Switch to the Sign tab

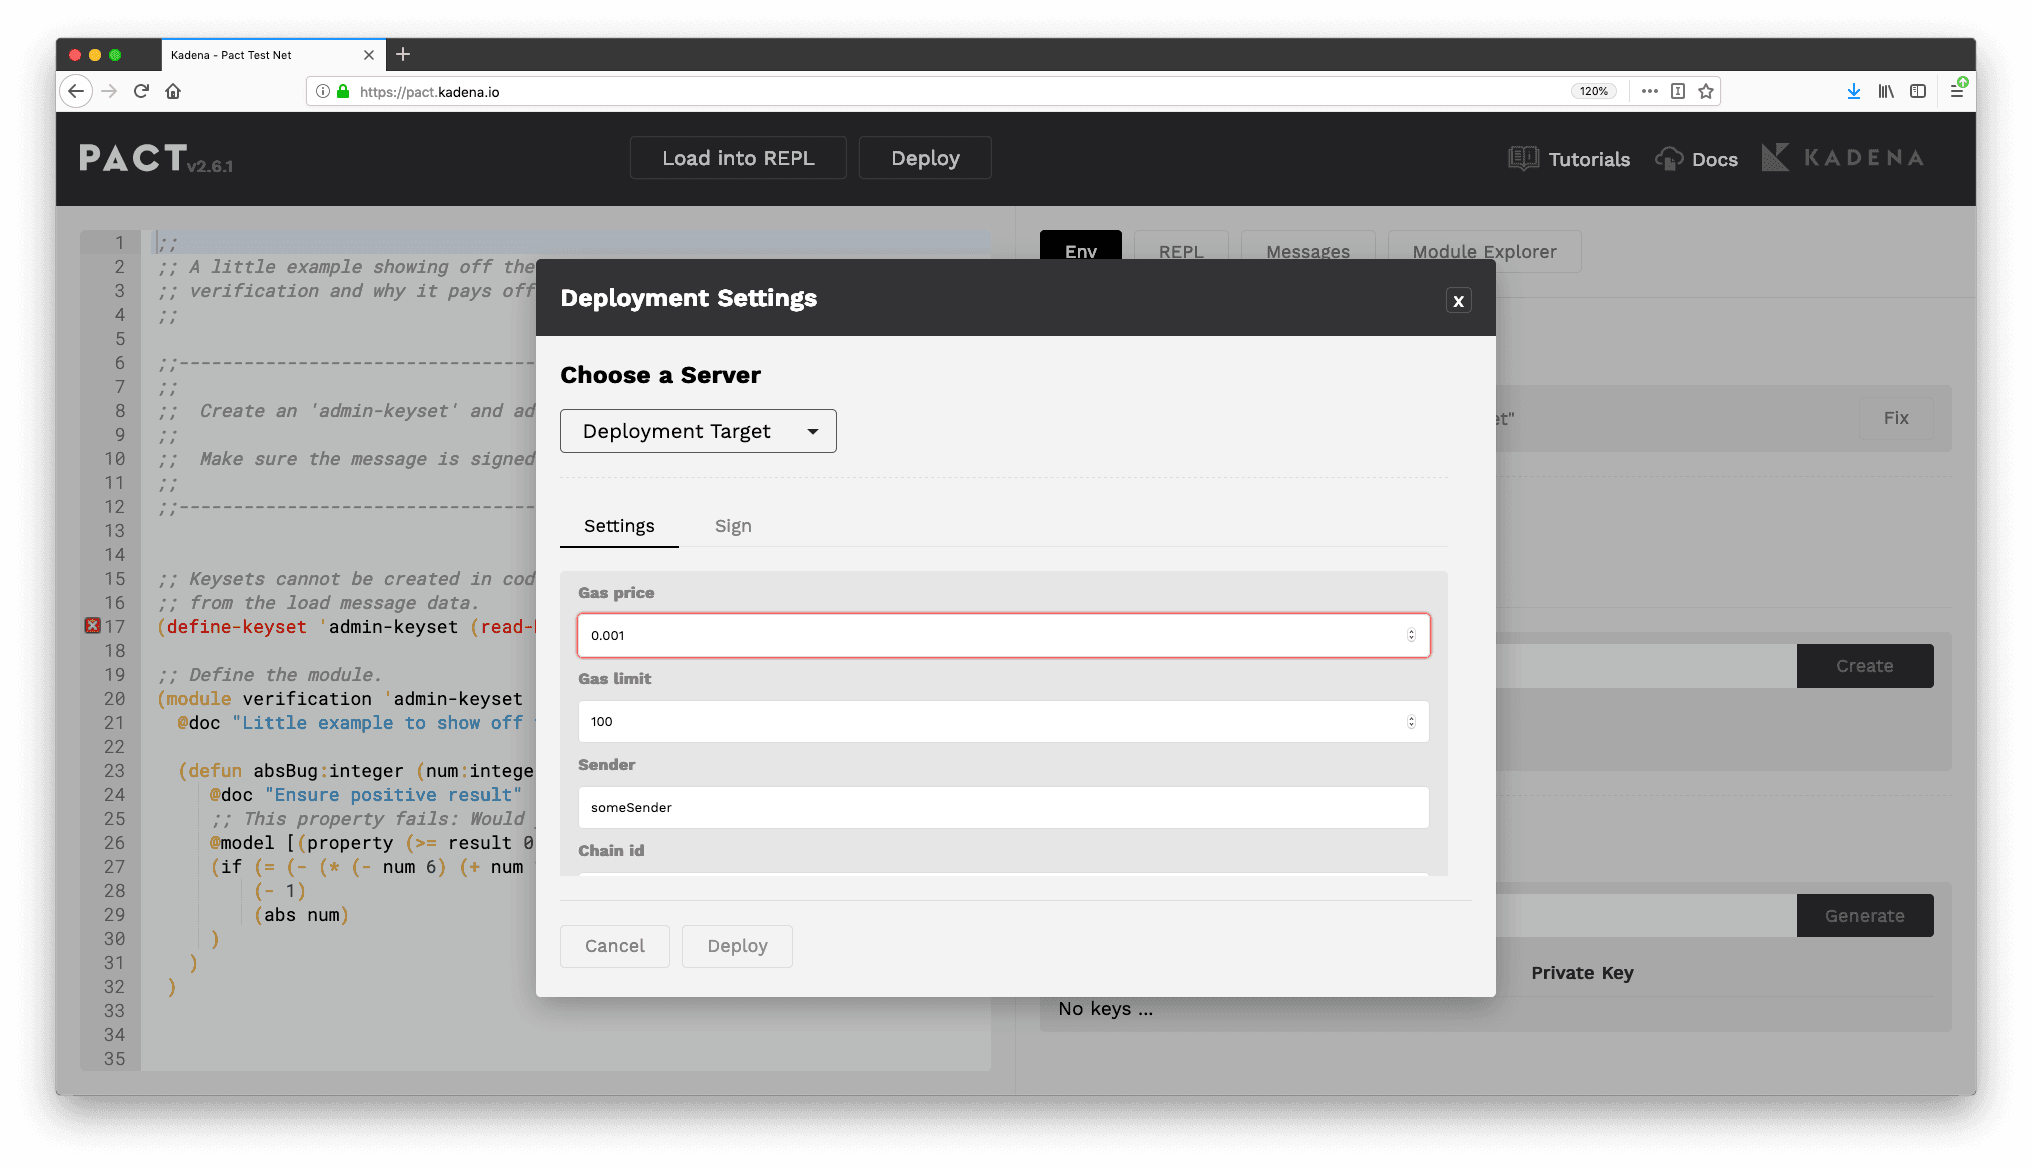(733, 525)
